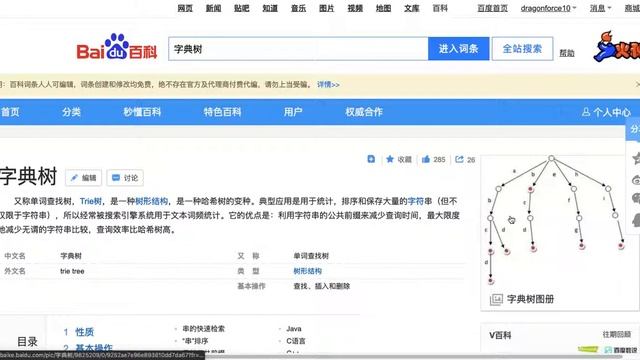Follow the Trie树 link in summary

pyautogui.click(x=91, y=201)
